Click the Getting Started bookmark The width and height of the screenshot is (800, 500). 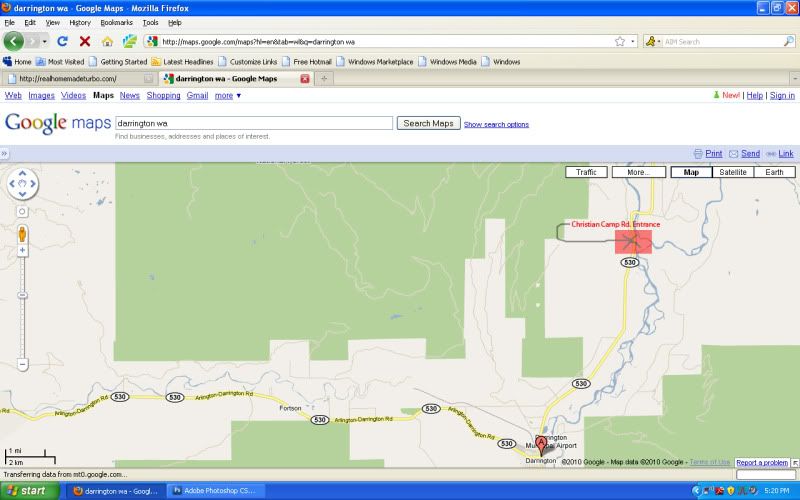[118, 62]
